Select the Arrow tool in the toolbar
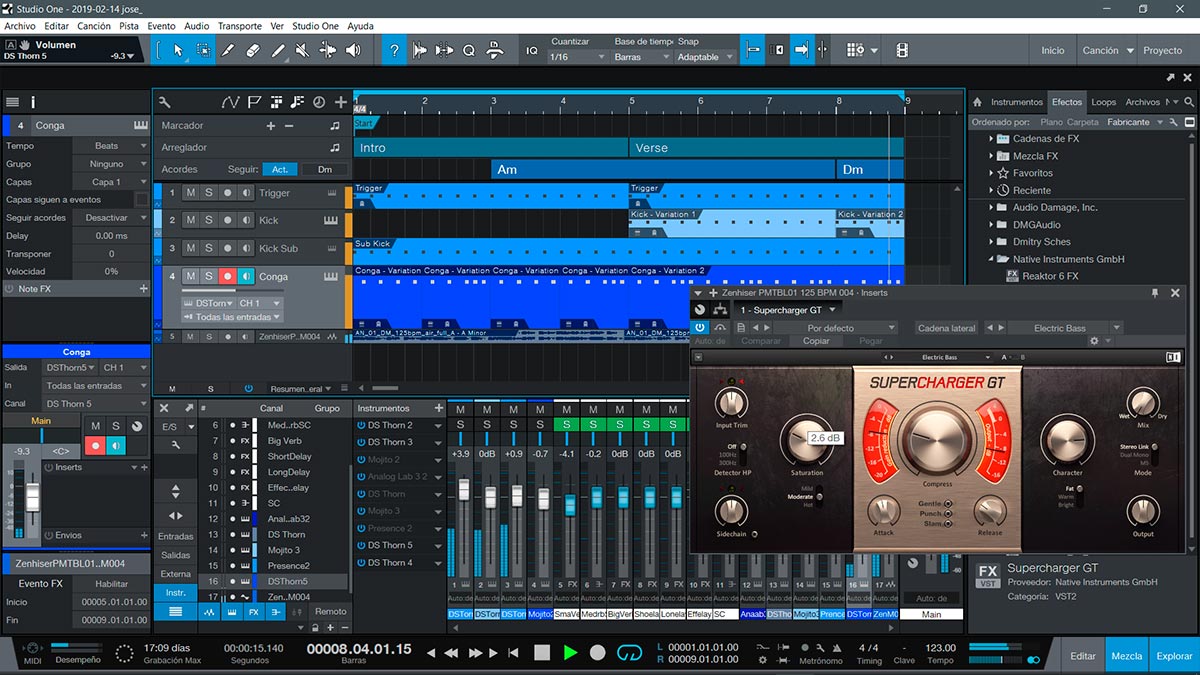 pos(178,50)
